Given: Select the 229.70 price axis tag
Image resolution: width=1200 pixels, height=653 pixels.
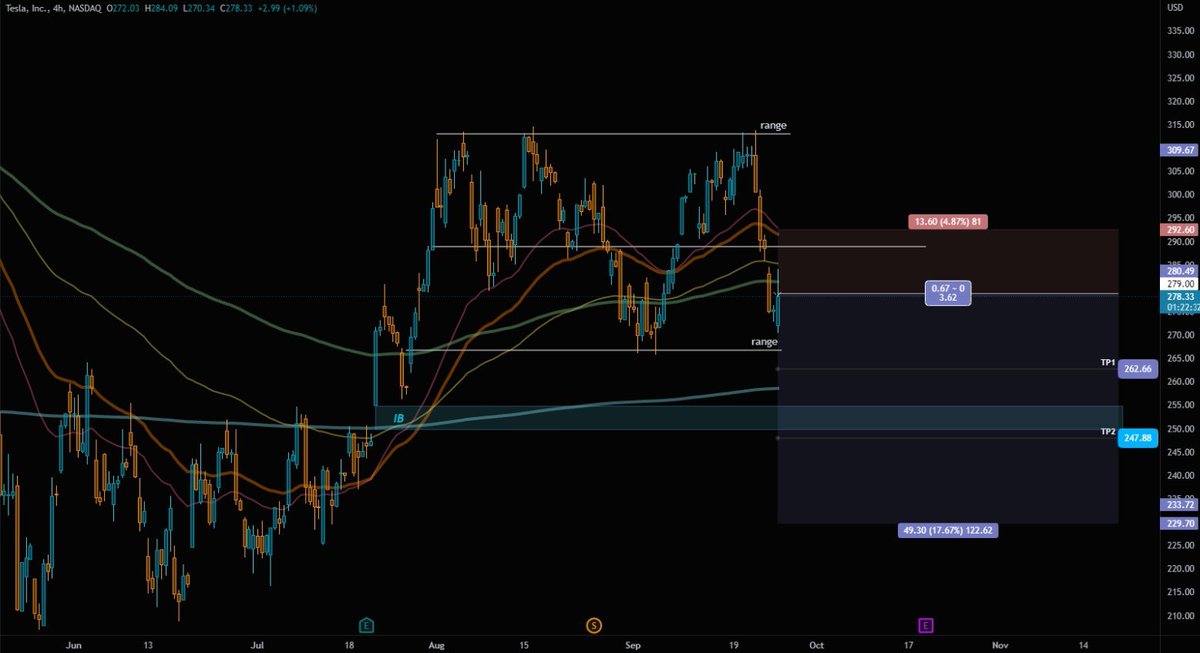Looking at the screenshot, I should click(x=1180, y=523).
